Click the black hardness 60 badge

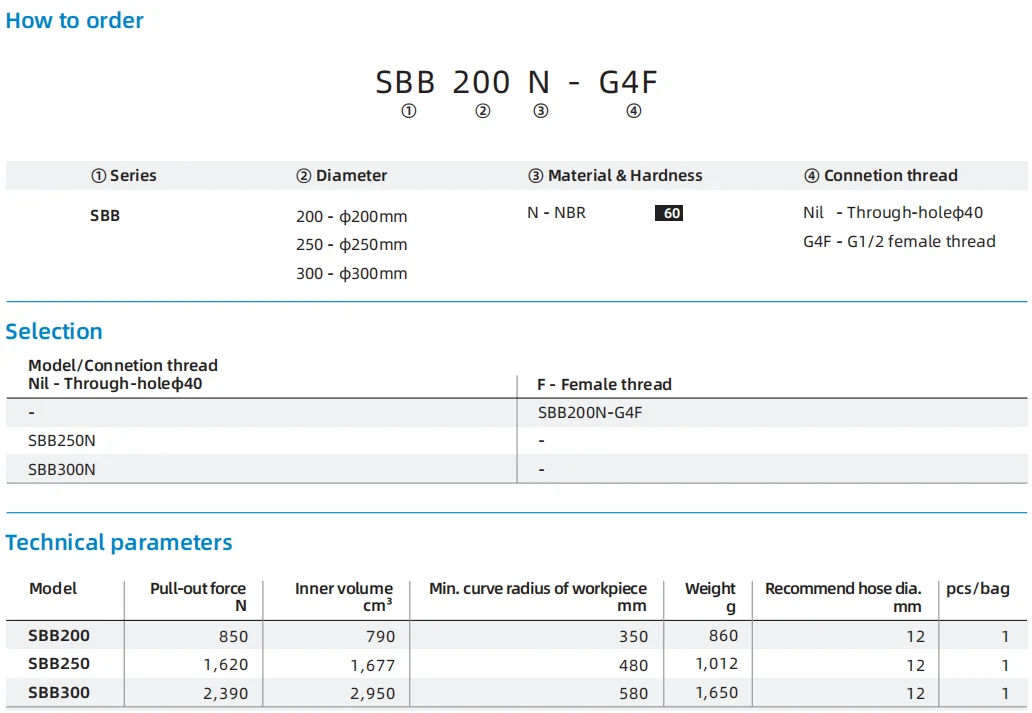click(x=669, y=213)
